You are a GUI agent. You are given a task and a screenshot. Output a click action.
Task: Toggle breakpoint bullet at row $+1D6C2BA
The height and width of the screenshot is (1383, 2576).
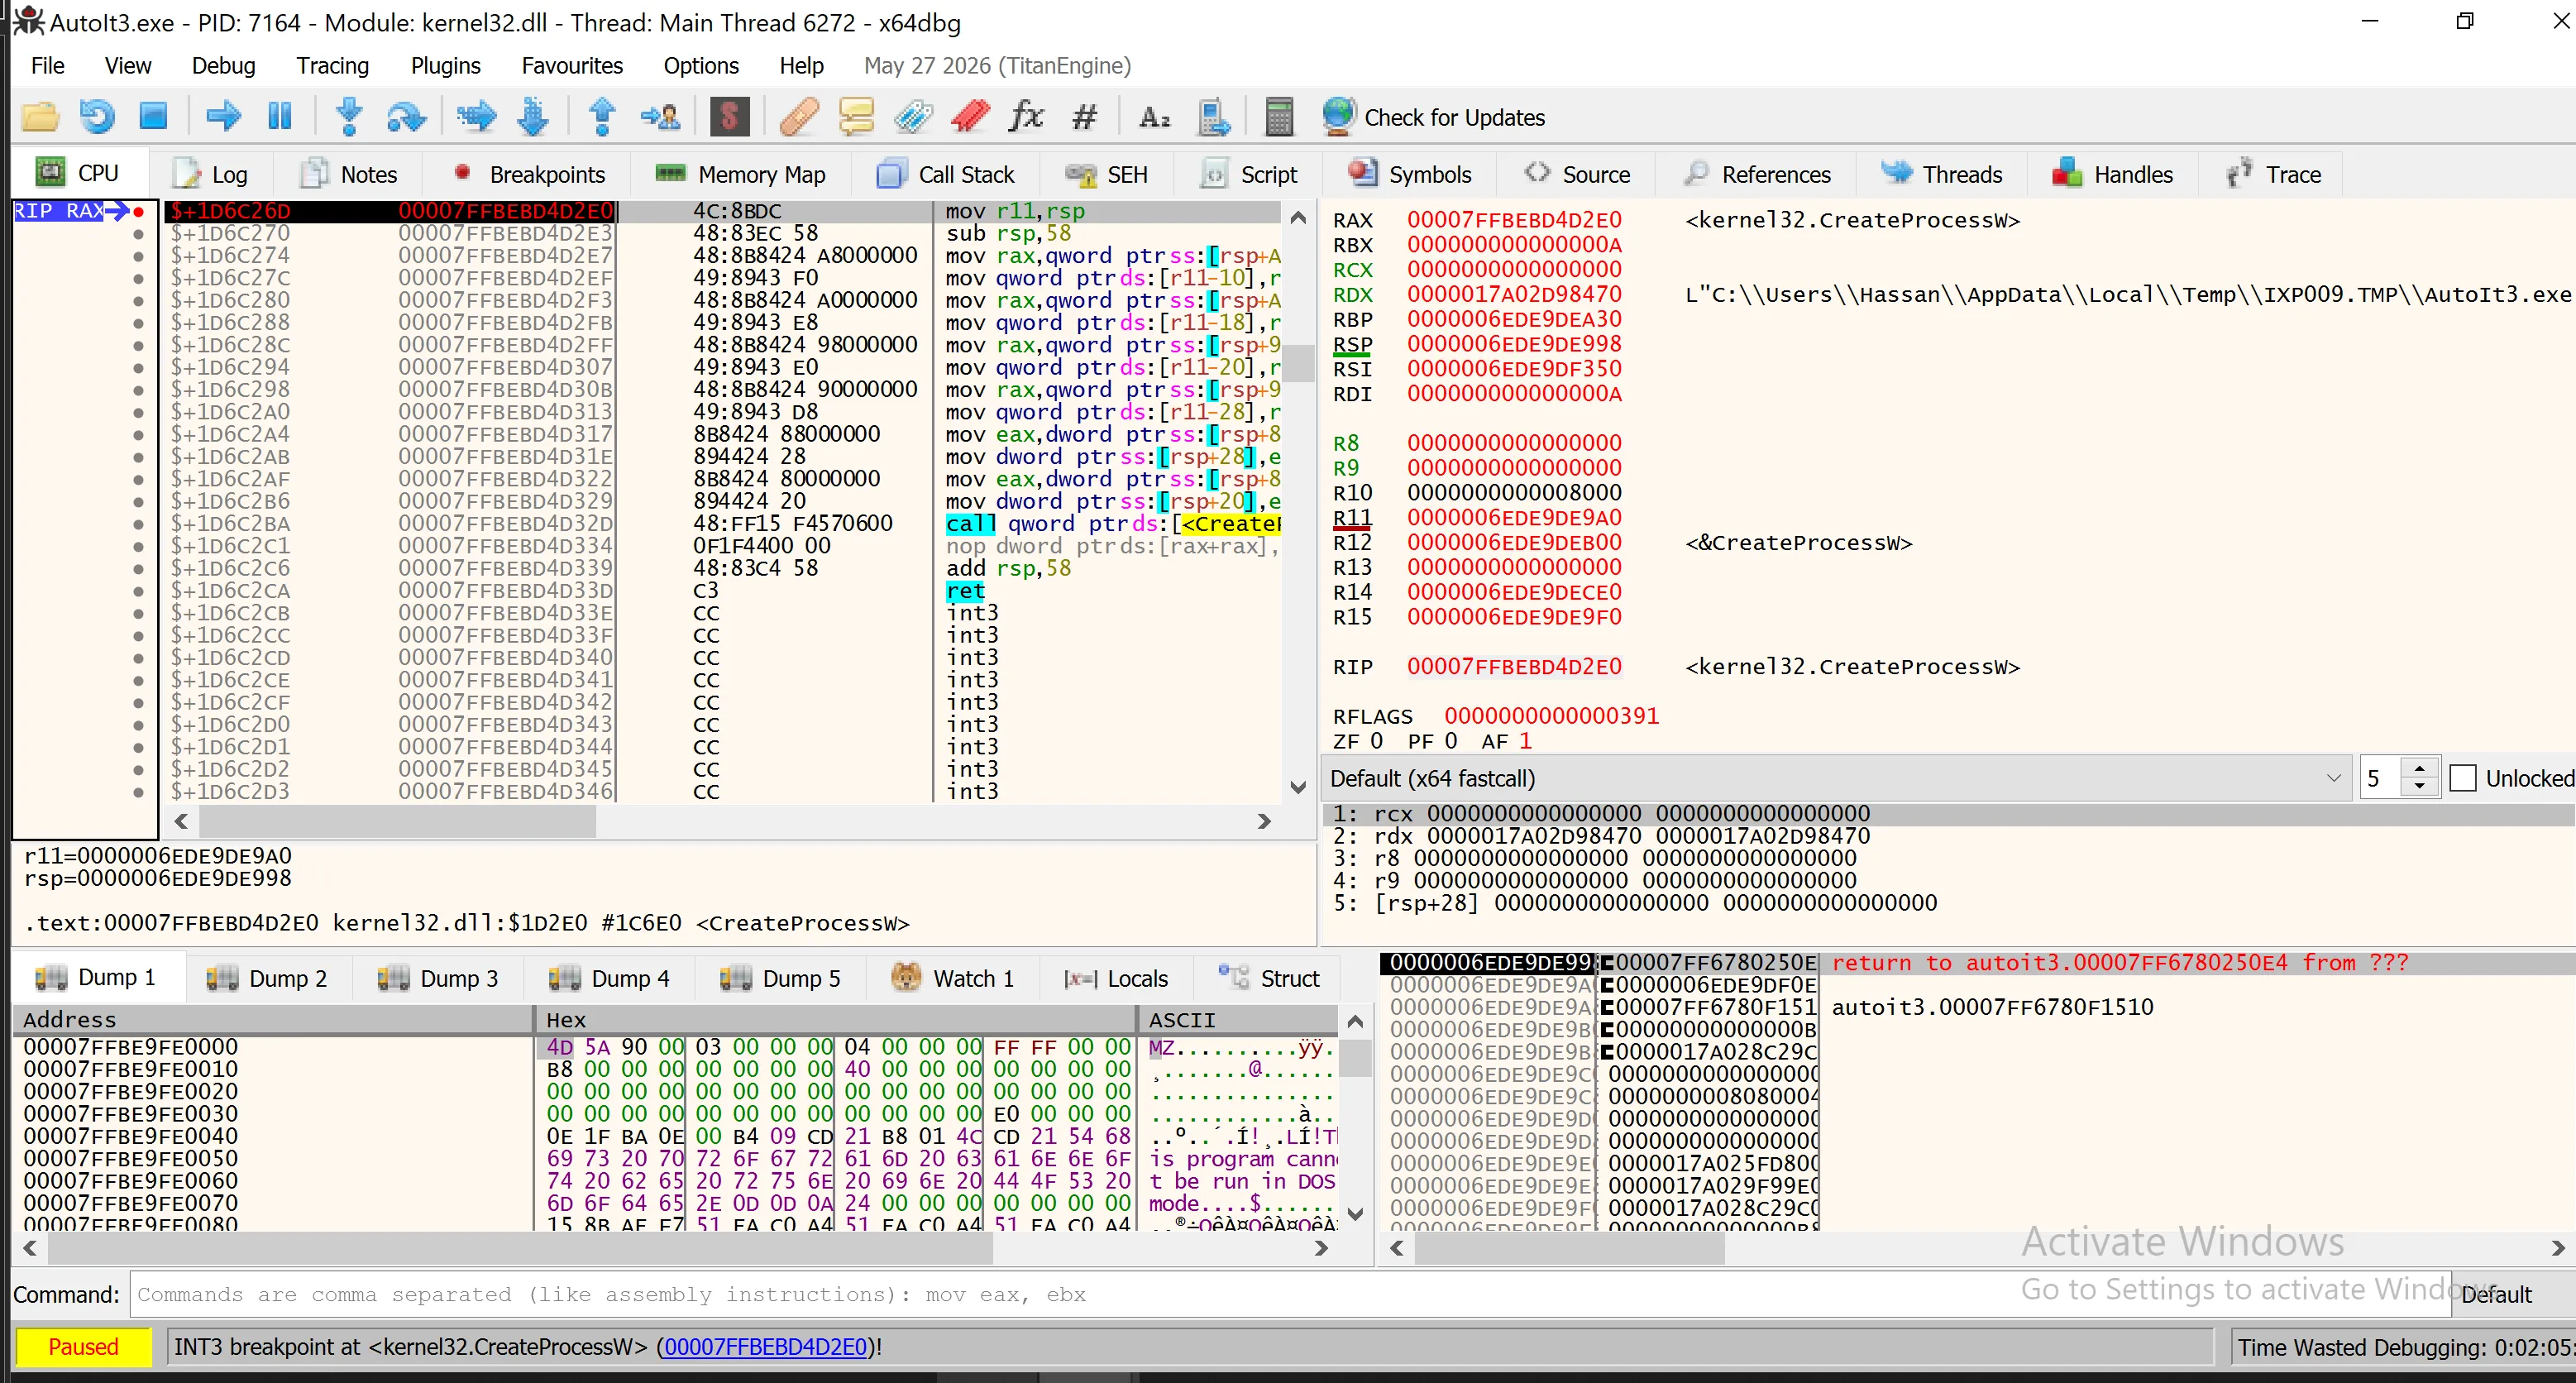click(x=138, y=524)
